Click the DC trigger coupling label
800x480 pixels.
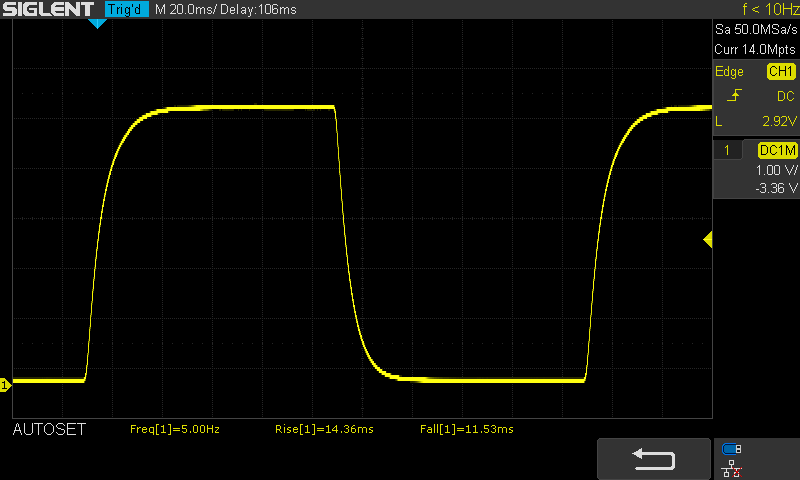click(x=786, y=96)
